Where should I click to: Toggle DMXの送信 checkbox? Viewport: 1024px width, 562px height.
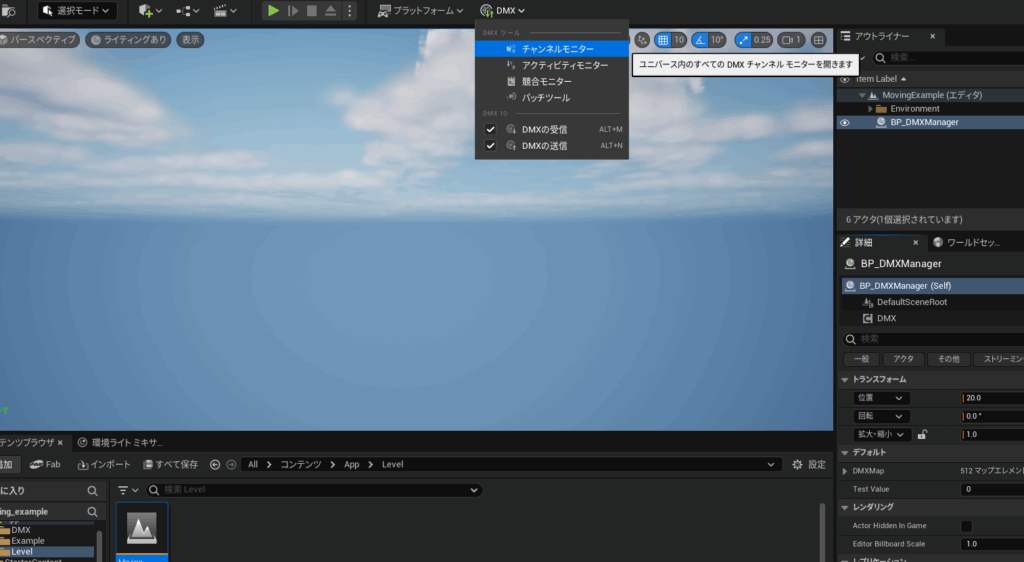tap(490, 146)
